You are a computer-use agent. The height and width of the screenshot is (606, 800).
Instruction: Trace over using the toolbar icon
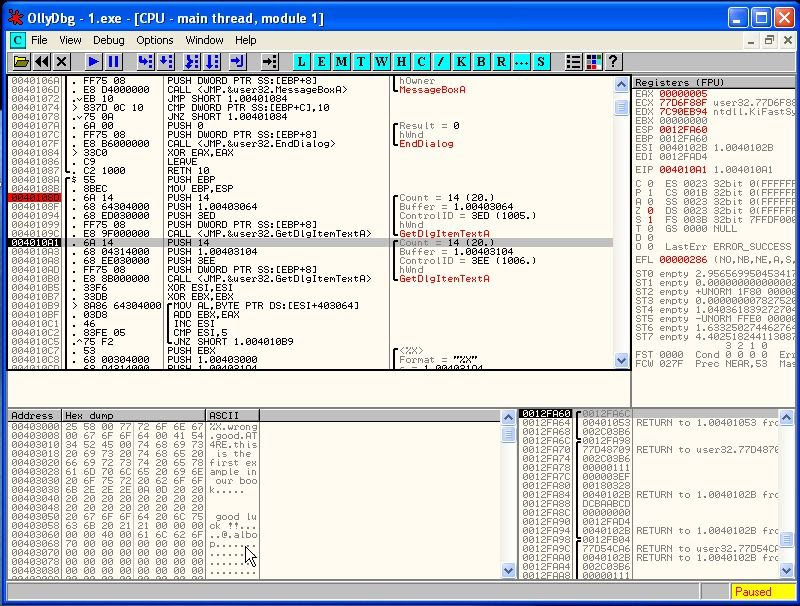coord(212,62)
